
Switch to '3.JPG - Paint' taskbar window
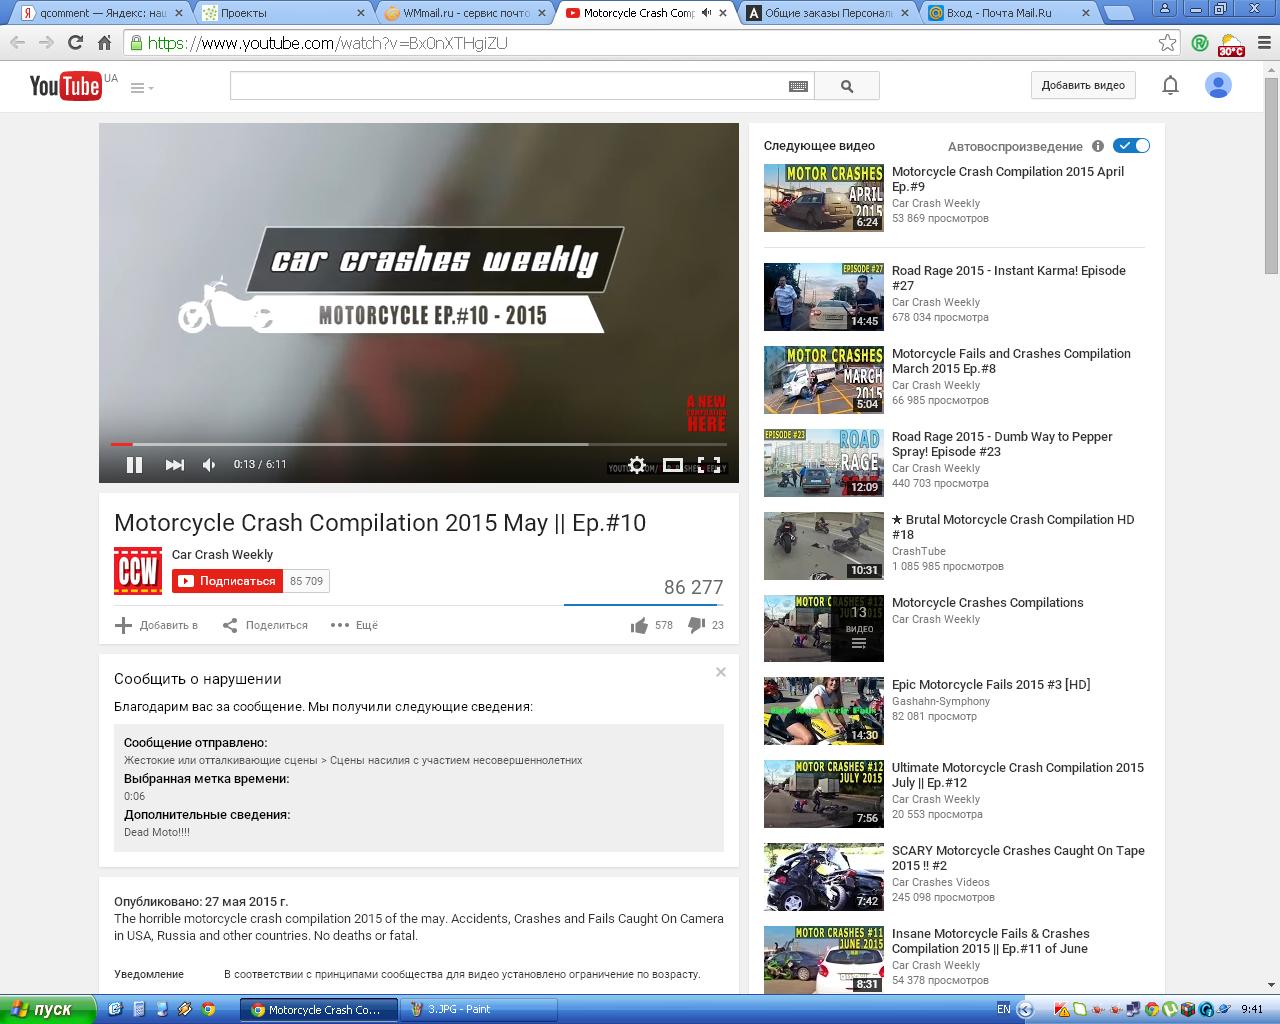(x=478, y=1009)
